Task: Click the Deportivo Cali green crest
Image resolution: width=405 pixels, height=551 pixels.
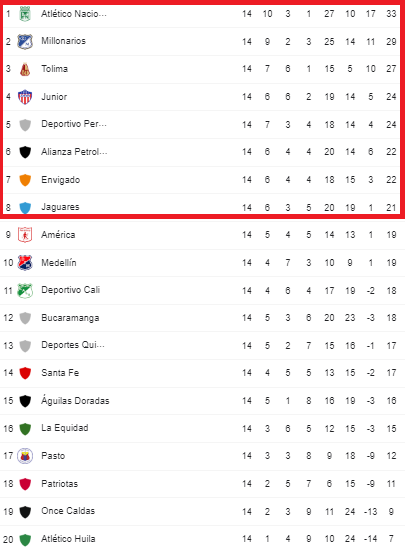Action: (x=25, y=290)
